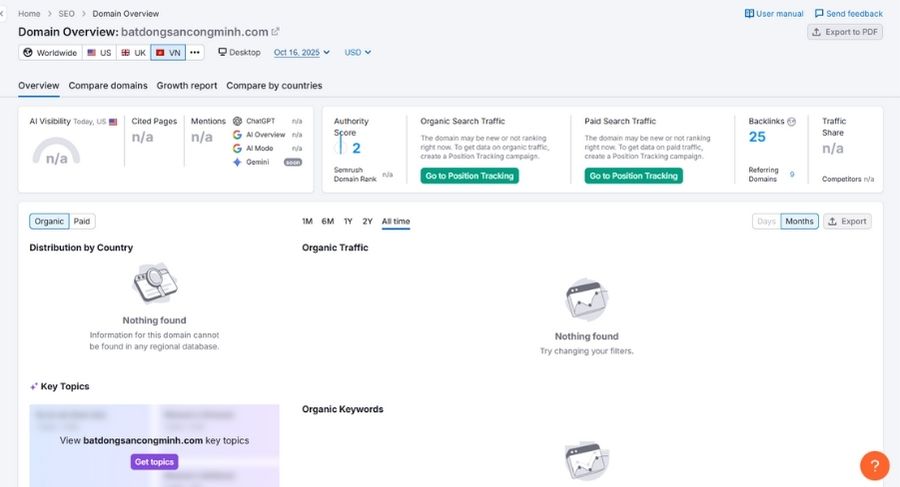The image size is (900, 487).
Task: Click the Google icon next to AI Mode
Action: 237,148
